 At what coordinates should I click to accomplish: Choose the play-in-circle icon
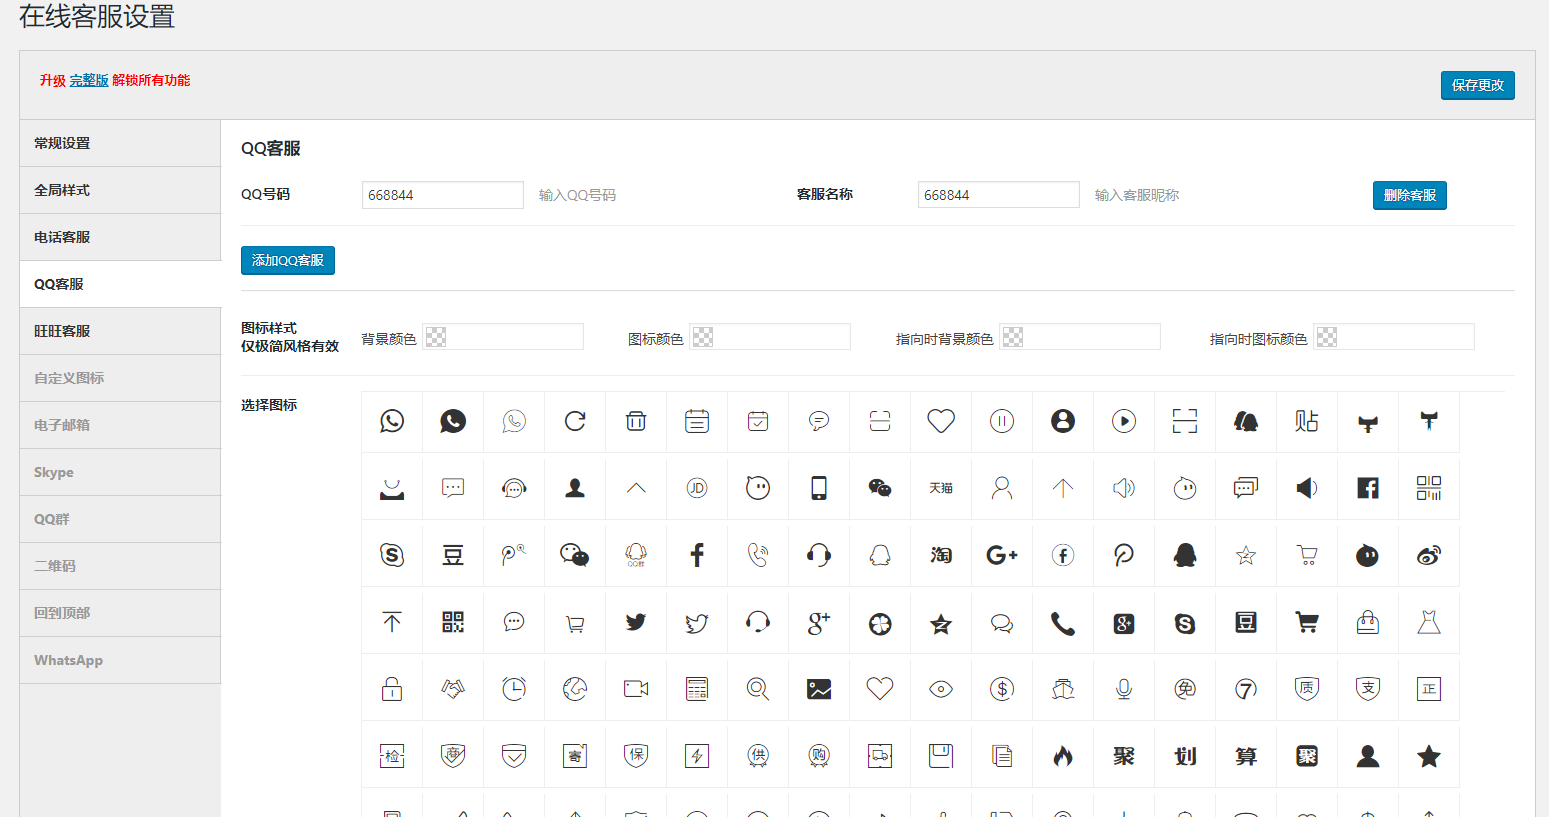[x=1124, y=421]
